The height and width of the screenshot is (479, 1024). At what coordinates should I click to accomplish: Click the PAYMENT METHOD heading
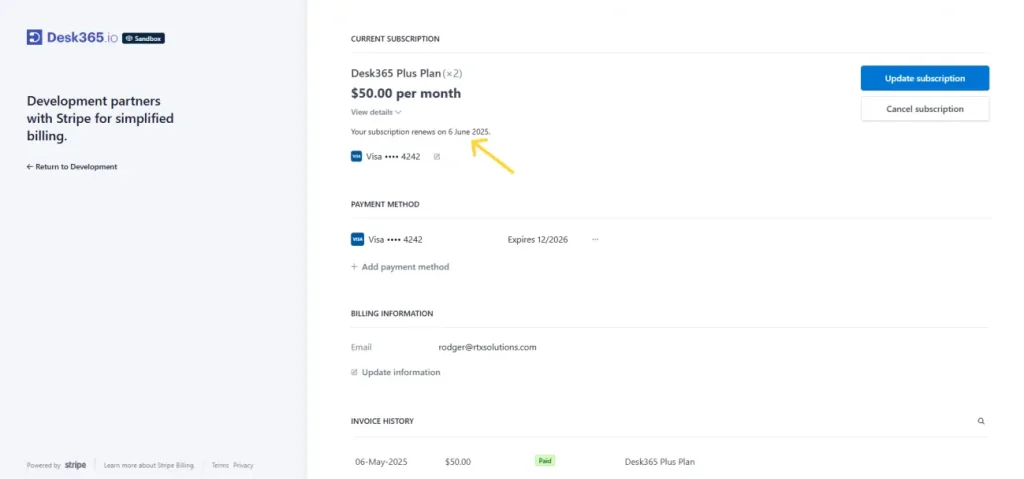point(385,205)
